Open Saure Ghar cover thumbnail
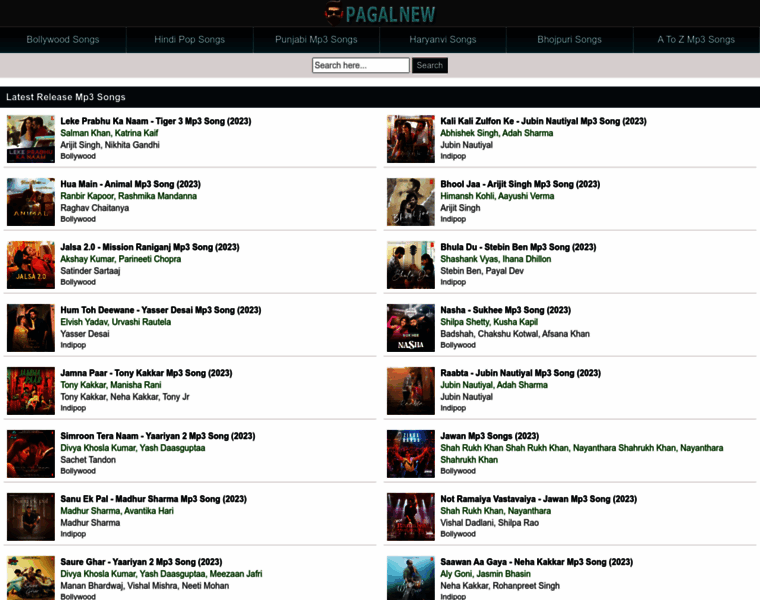Viewport: 760px width, 600px height. pyautogui.click(x=31, y=578)
